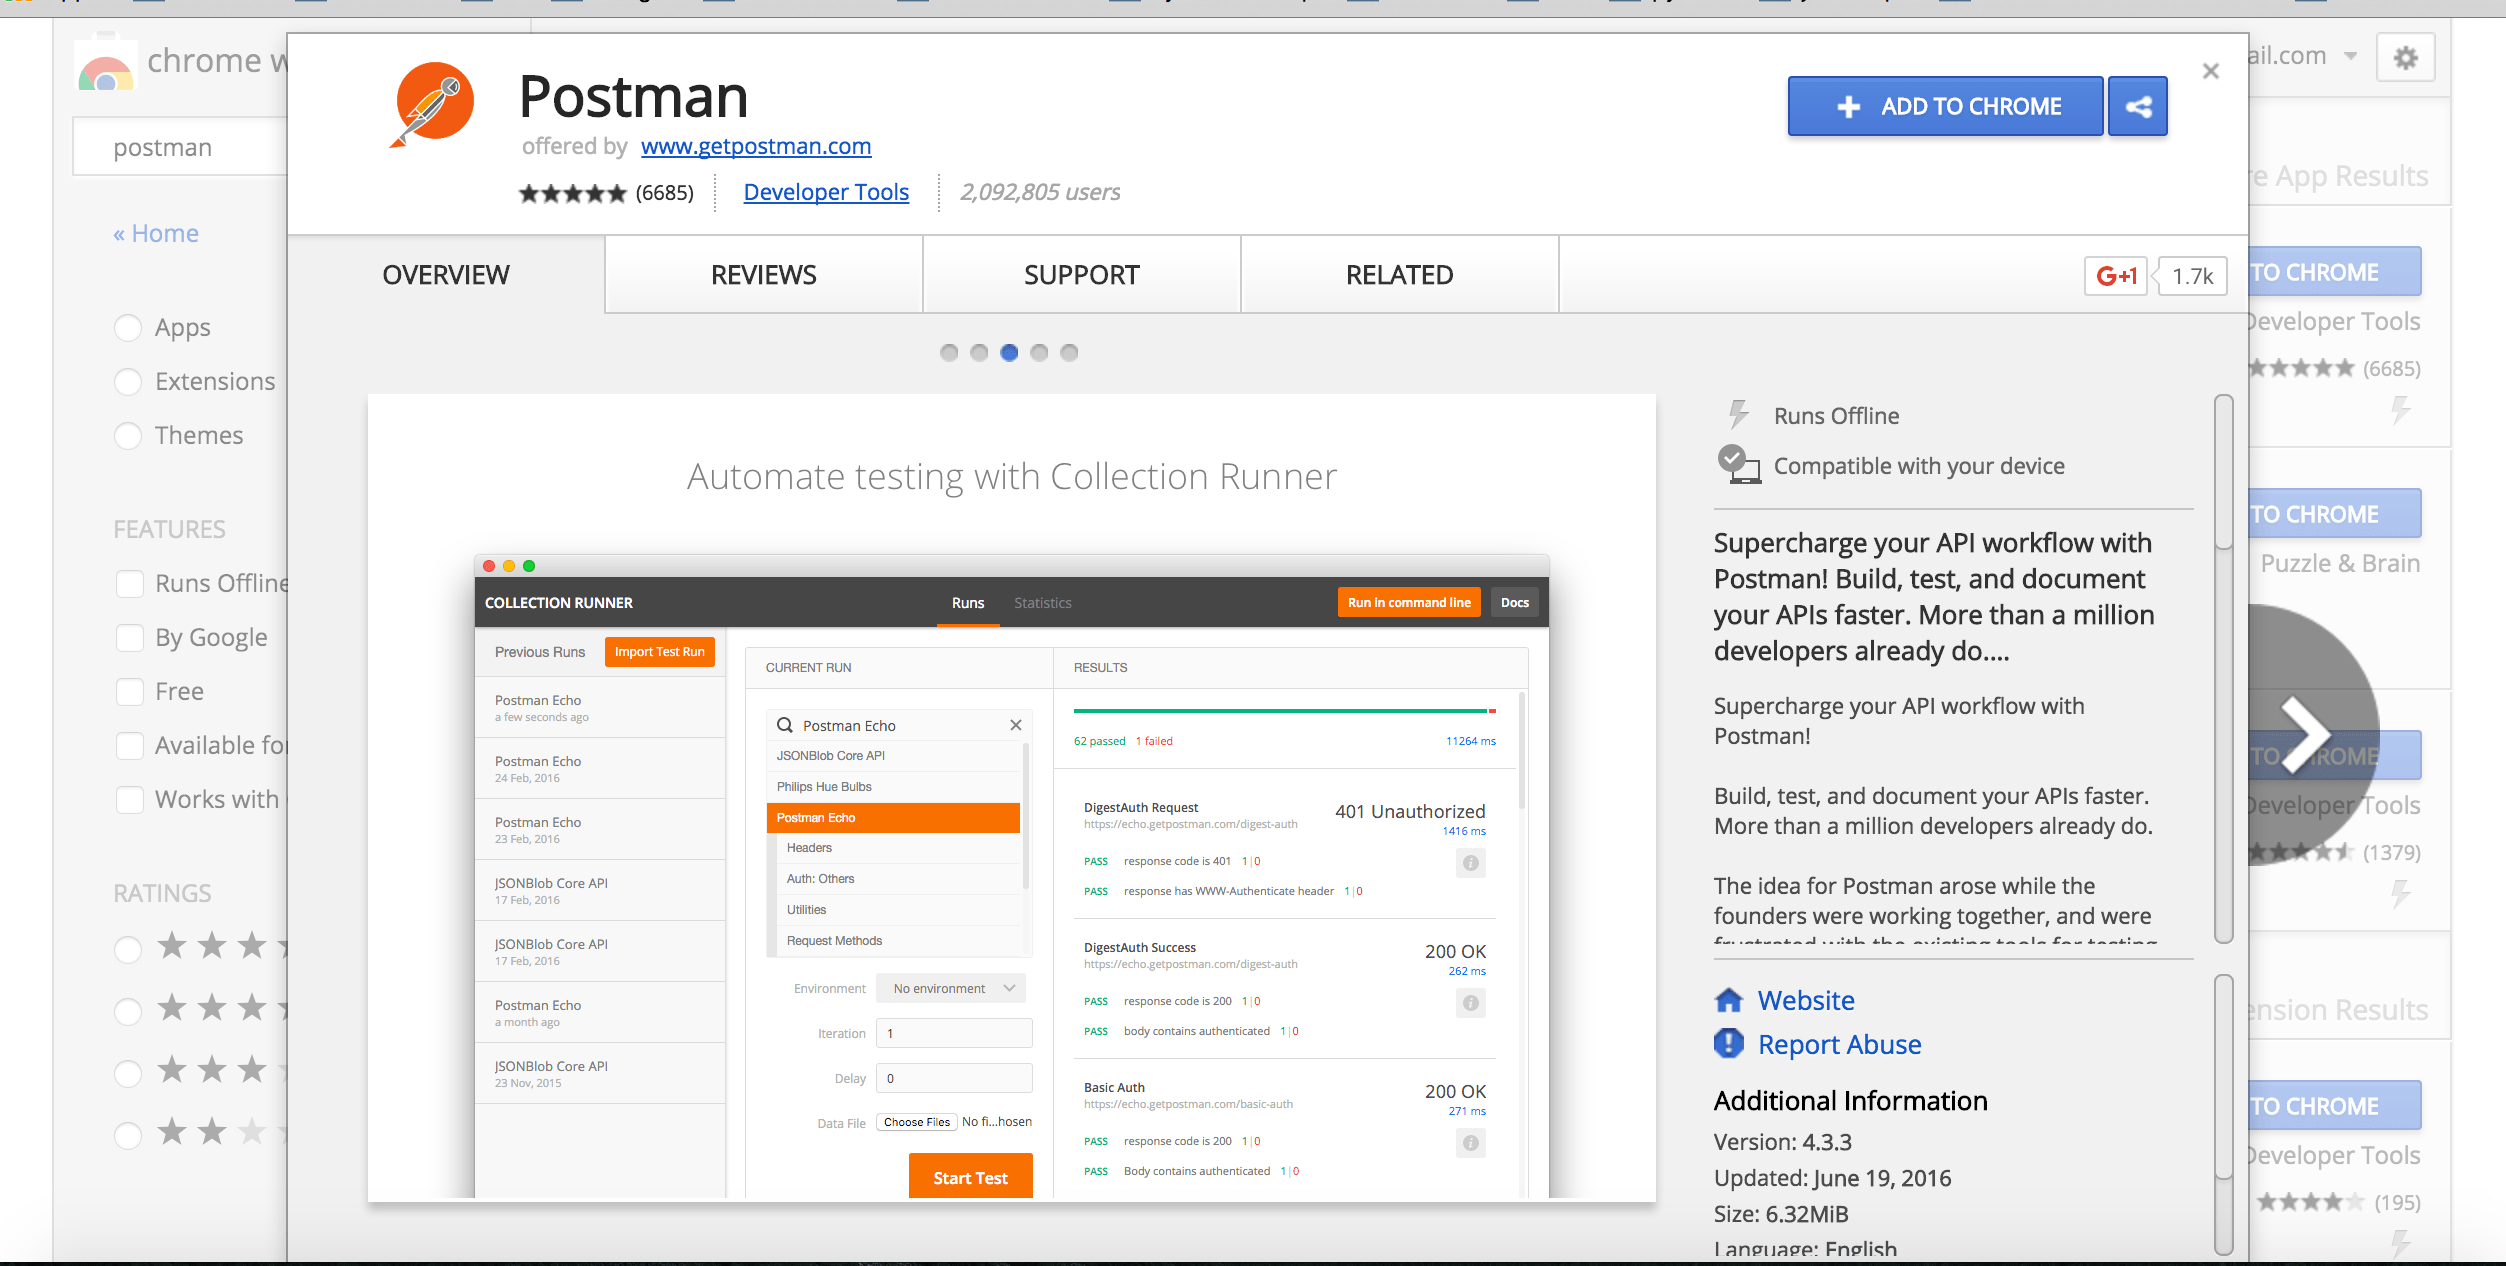
Task: Click the next arrow chevron overlay
Action: 2305,733
